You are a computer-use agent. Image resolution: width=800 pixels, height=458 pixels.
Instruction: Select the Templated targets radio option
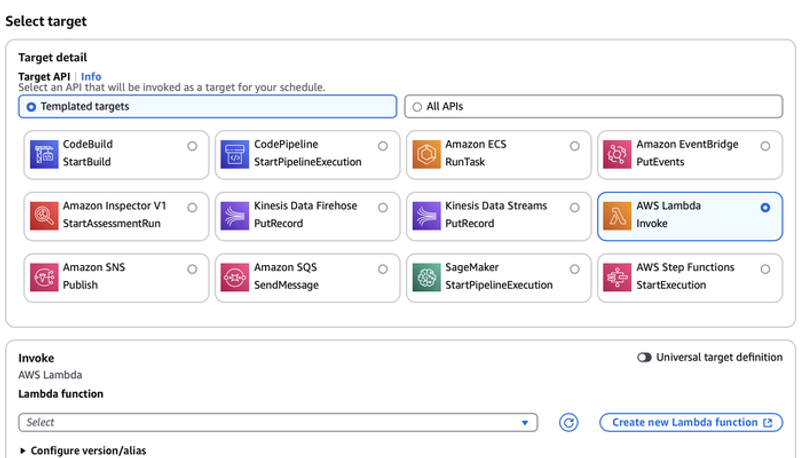coord(31,107)
